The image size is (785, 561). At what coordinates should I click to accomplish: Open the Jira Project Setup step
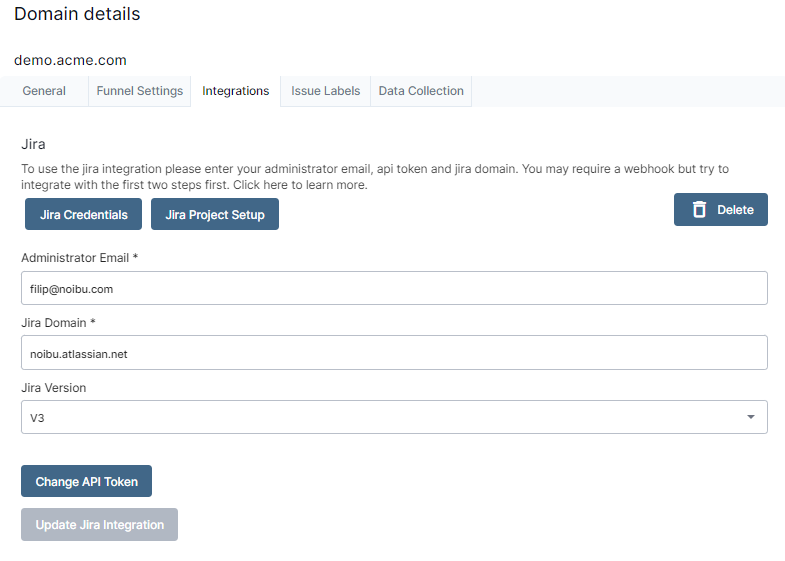[215, 215]
